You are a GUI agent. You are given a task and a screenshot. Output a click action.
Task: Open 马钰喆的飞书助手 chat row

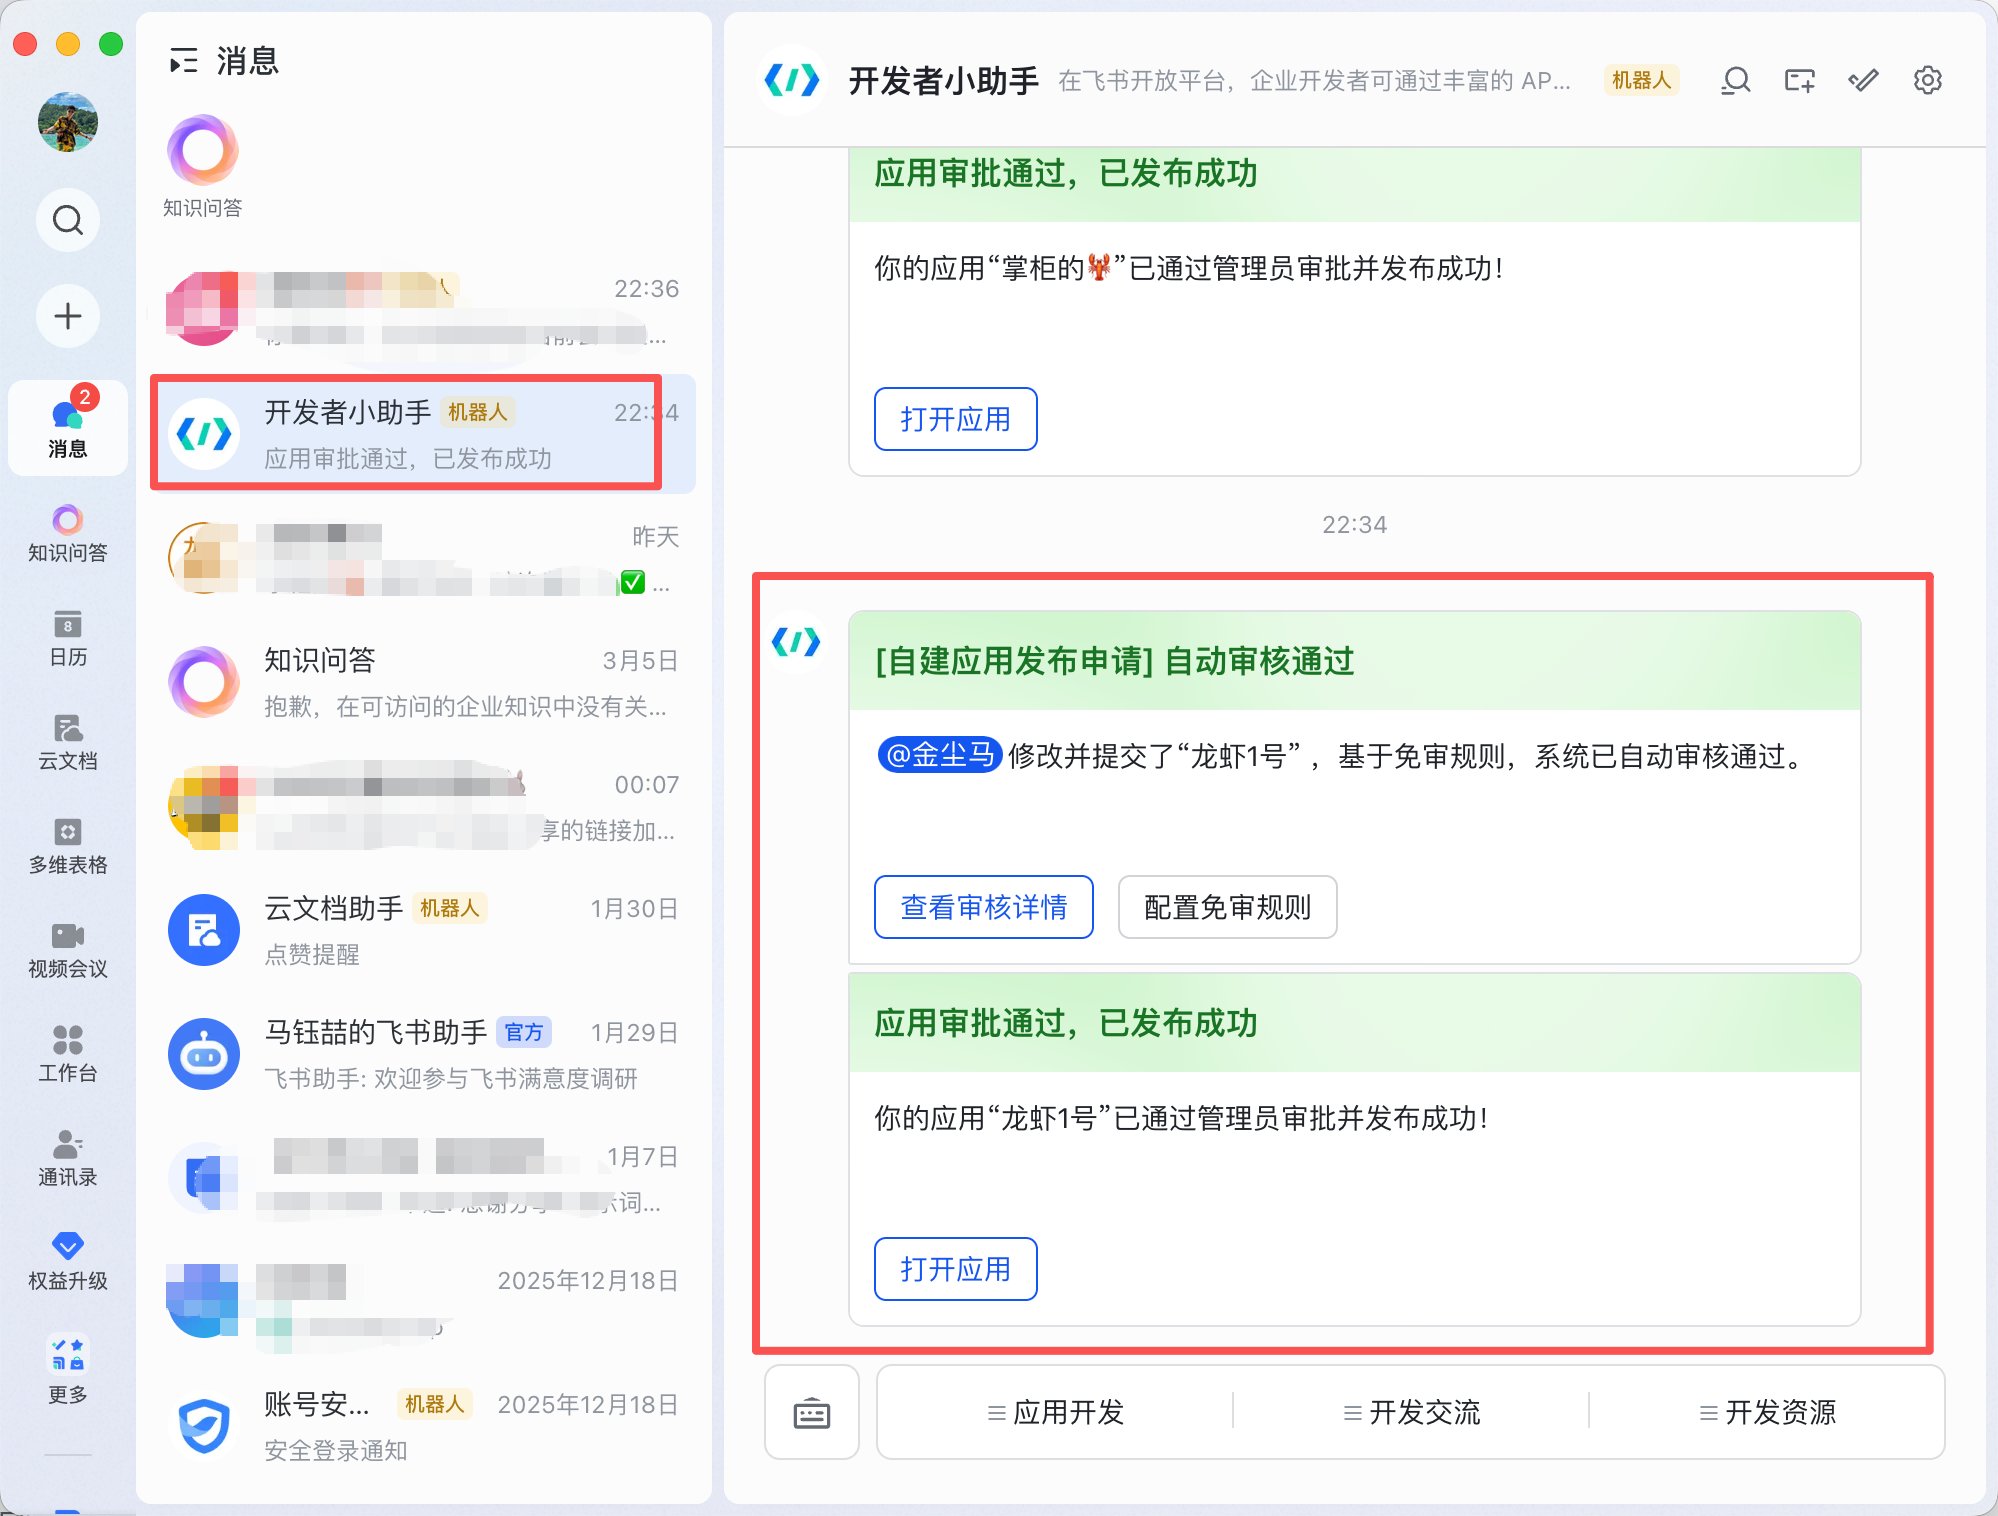[x=423, y=1054]
